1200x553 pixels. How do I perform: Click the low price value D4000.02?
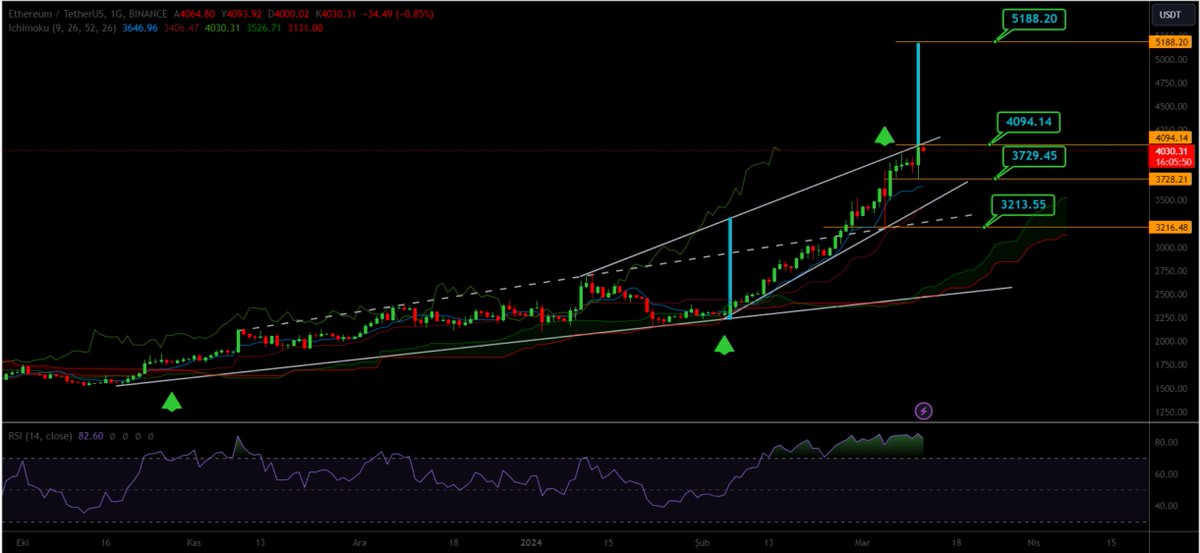pos(288,14)
